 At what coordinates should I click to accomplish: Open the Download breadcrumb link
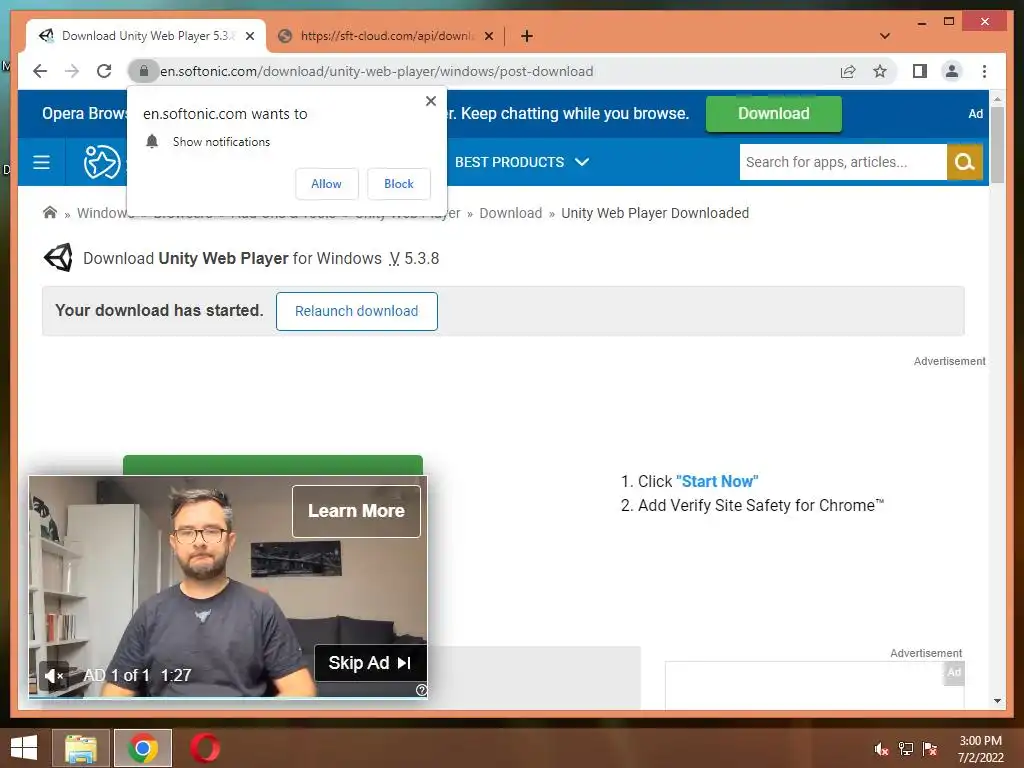(x=511, y=213)
